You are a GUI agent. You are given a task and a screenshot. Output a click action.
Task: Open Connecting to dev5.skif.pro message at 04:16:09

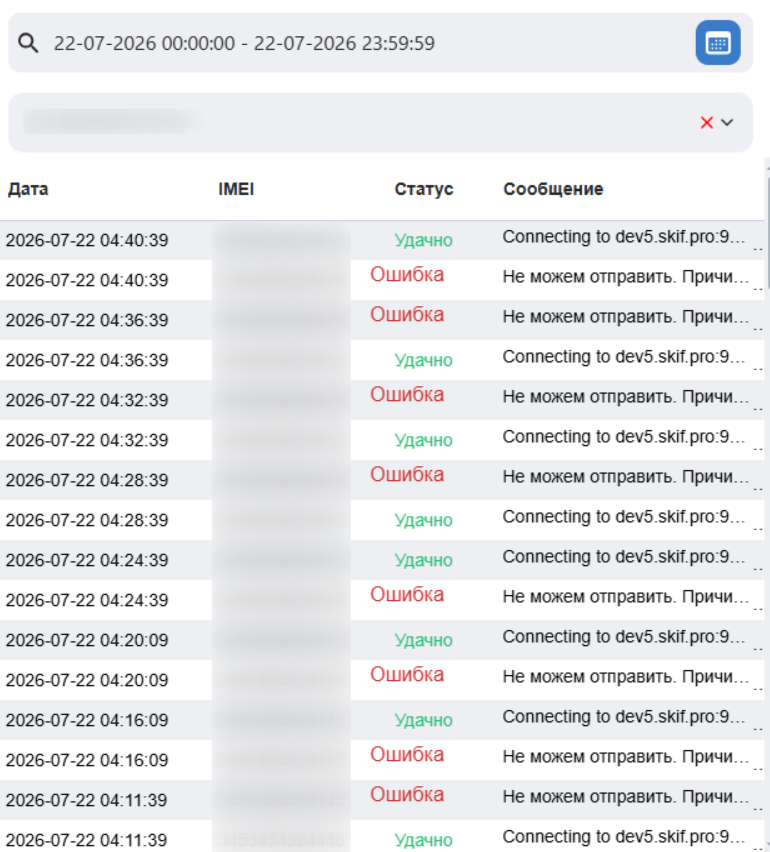(x=624, y=717)
